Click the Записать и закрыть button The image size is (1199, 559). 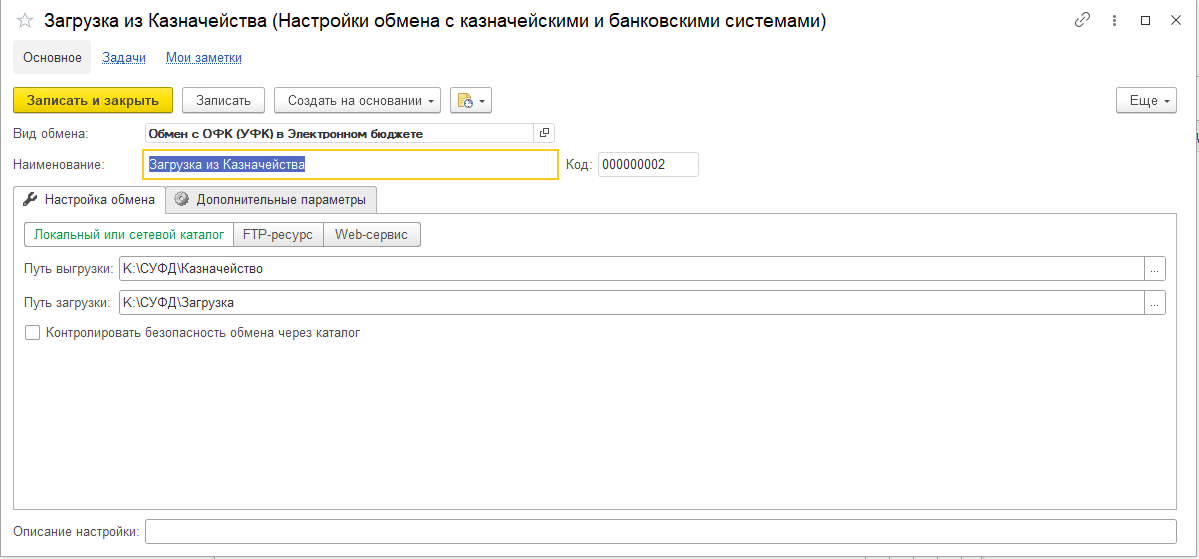93,100
